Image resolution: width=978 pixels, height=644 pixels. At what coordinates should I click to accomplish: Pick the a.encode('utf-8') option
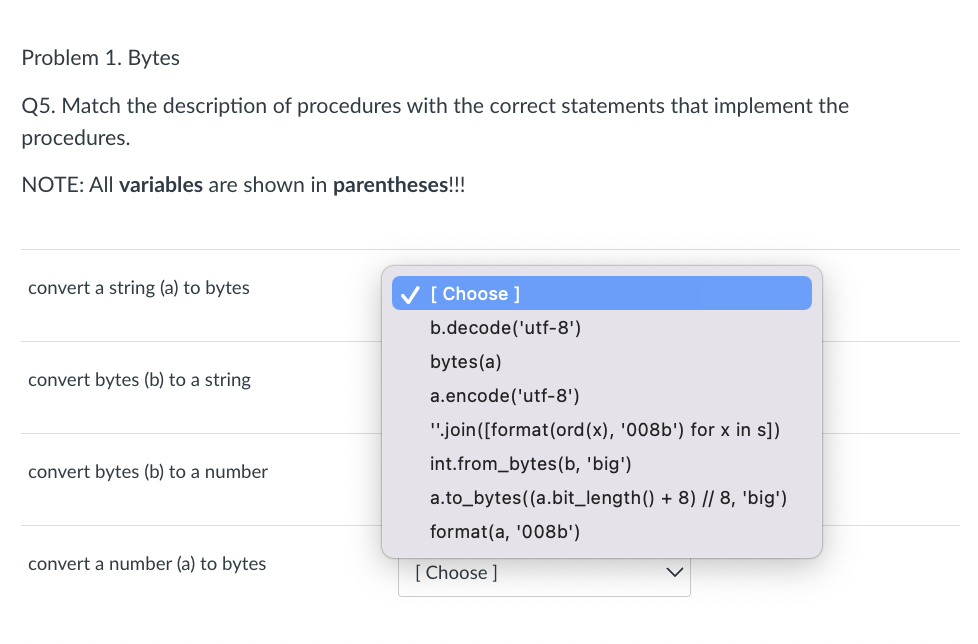504,396
